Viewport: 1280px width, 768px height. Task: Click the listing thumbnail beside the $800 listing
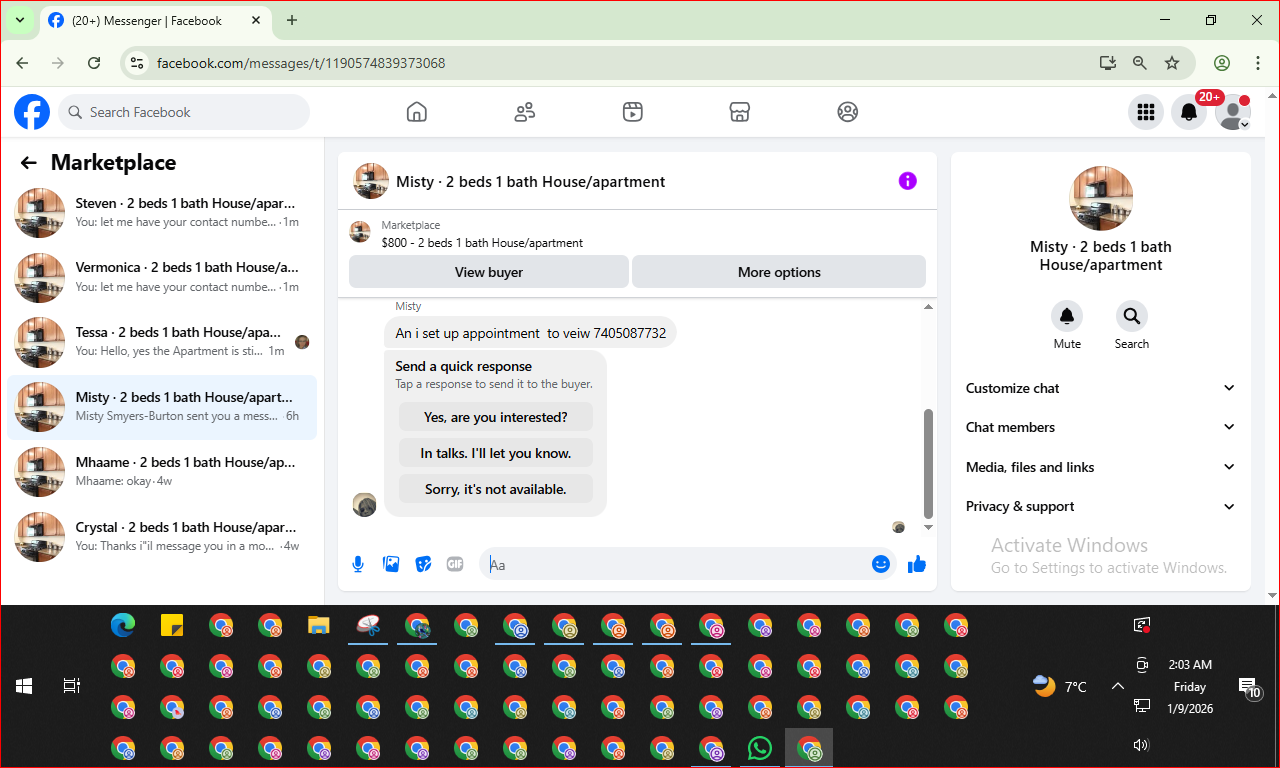[x=360, y=233]
